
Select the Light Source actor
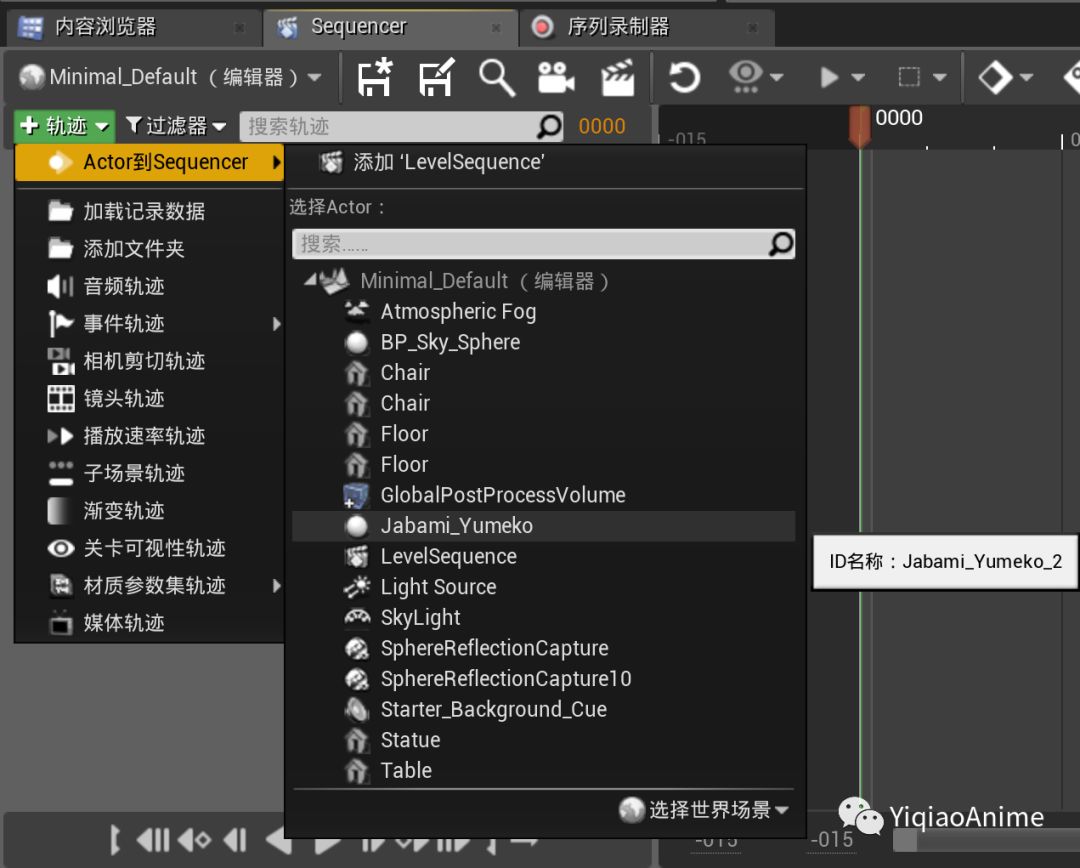[x=437, y=587]
